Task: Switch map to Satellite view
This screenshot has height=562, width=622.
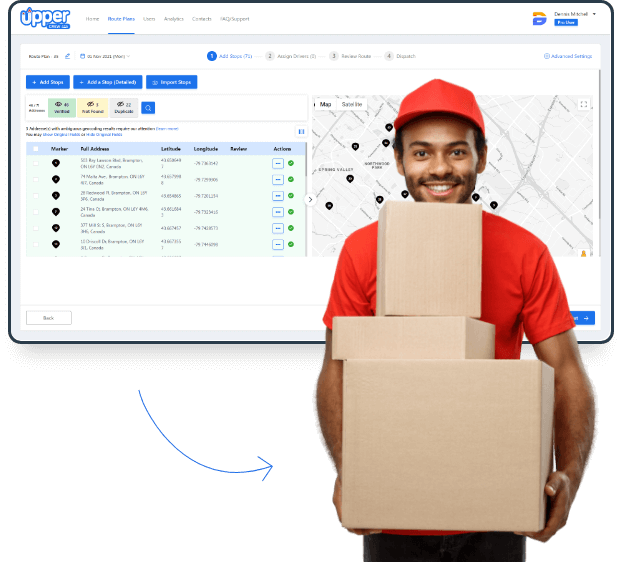Action: coord(352,104)
